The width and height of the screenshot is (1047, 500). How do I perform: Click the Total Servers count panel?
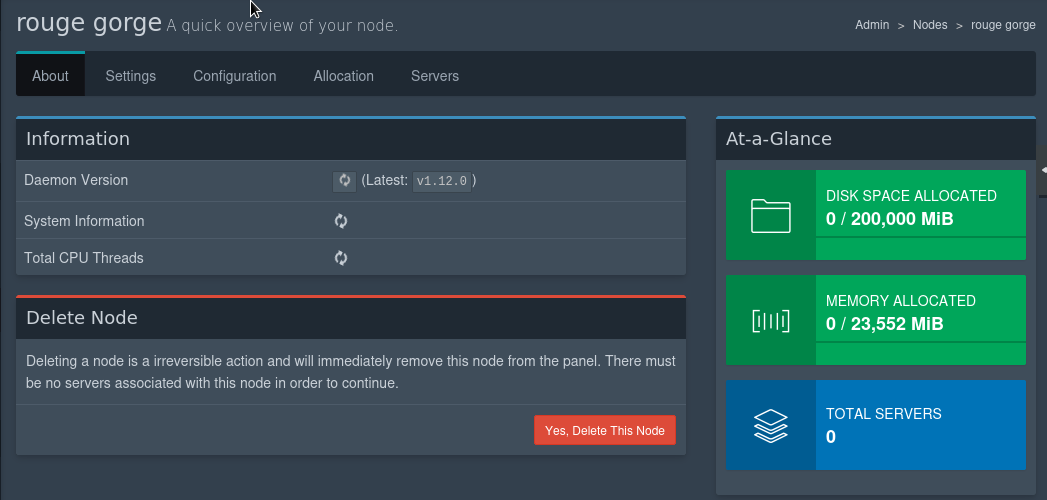(x=920, y=425)
